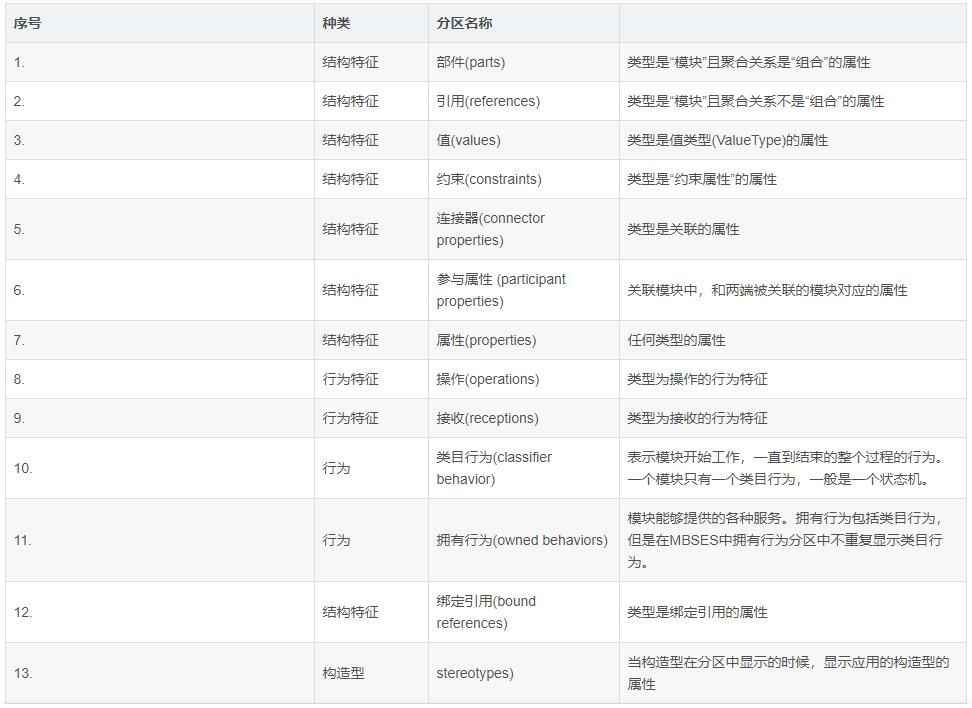Select the 序号 column header
972x708 pixels.
point(160,24)
